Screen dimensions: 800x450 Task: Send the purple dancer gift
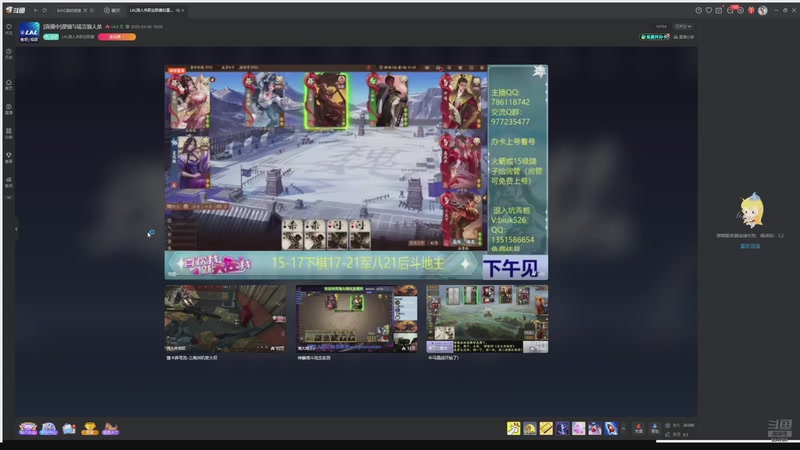tap(562, 428)
